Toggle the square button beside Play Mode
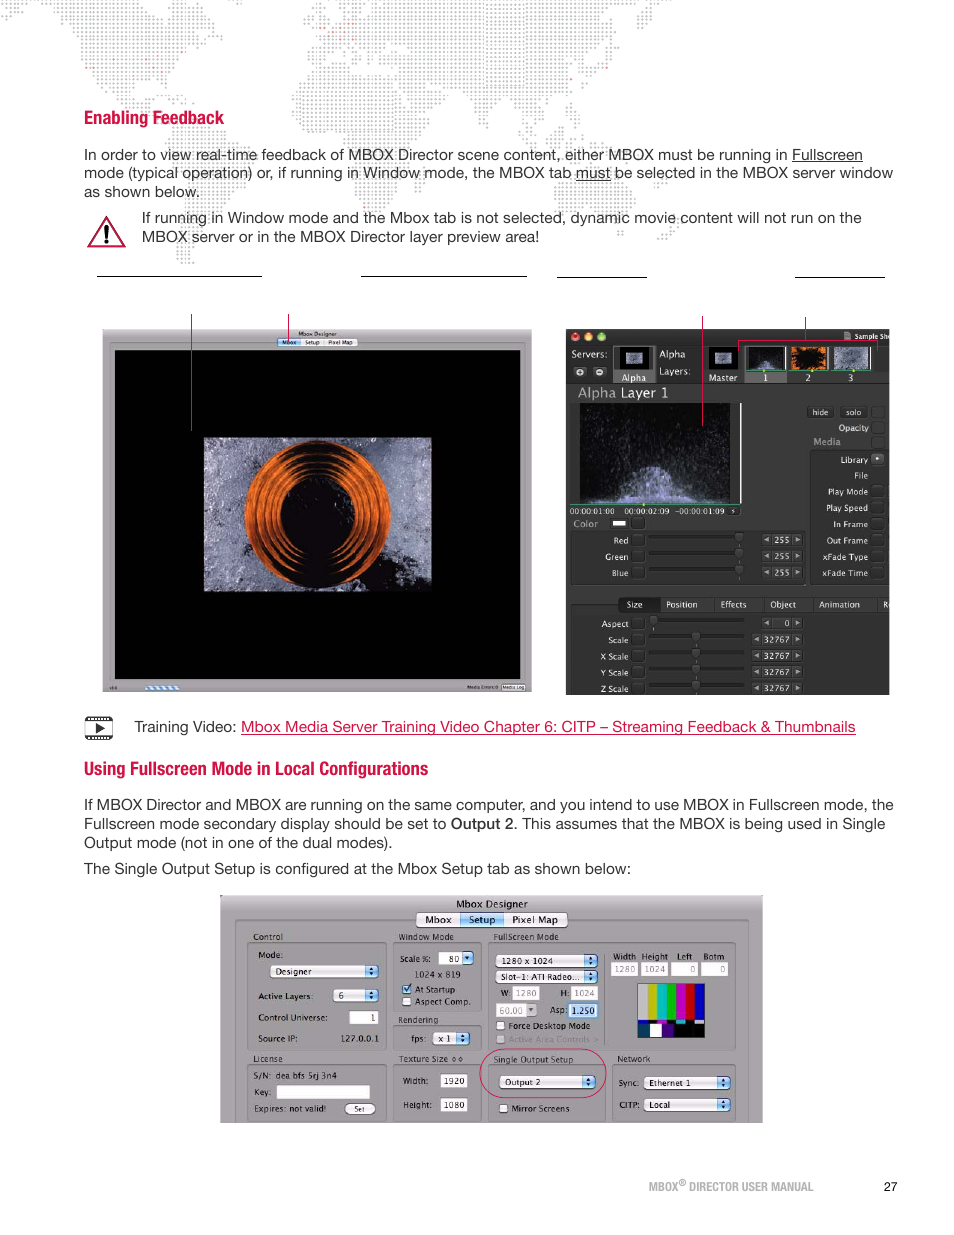 coord(878,491)
